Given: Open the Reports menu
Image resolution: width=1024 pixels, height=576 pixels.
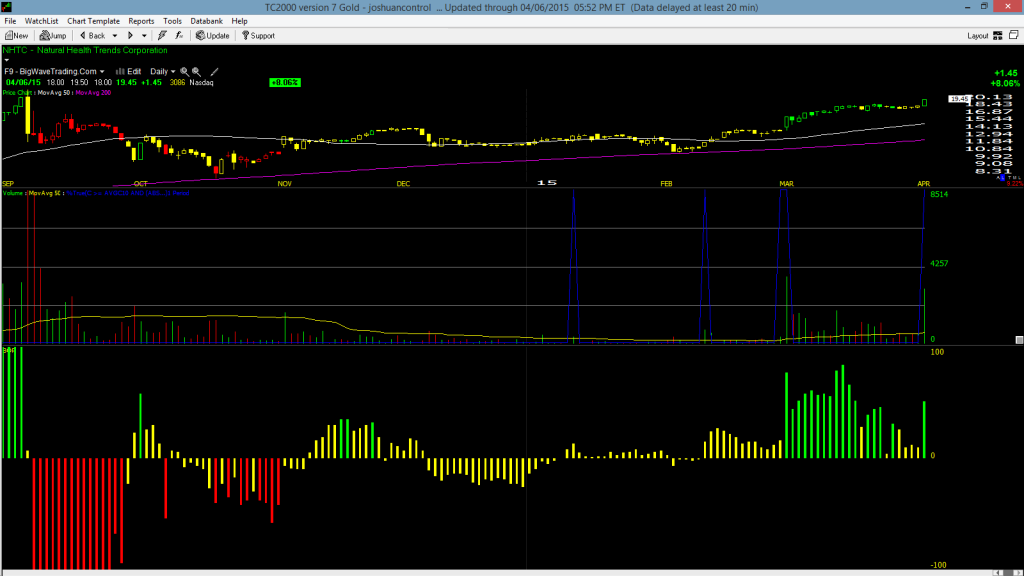Looking at the screenshot, I should pos(141,21).
